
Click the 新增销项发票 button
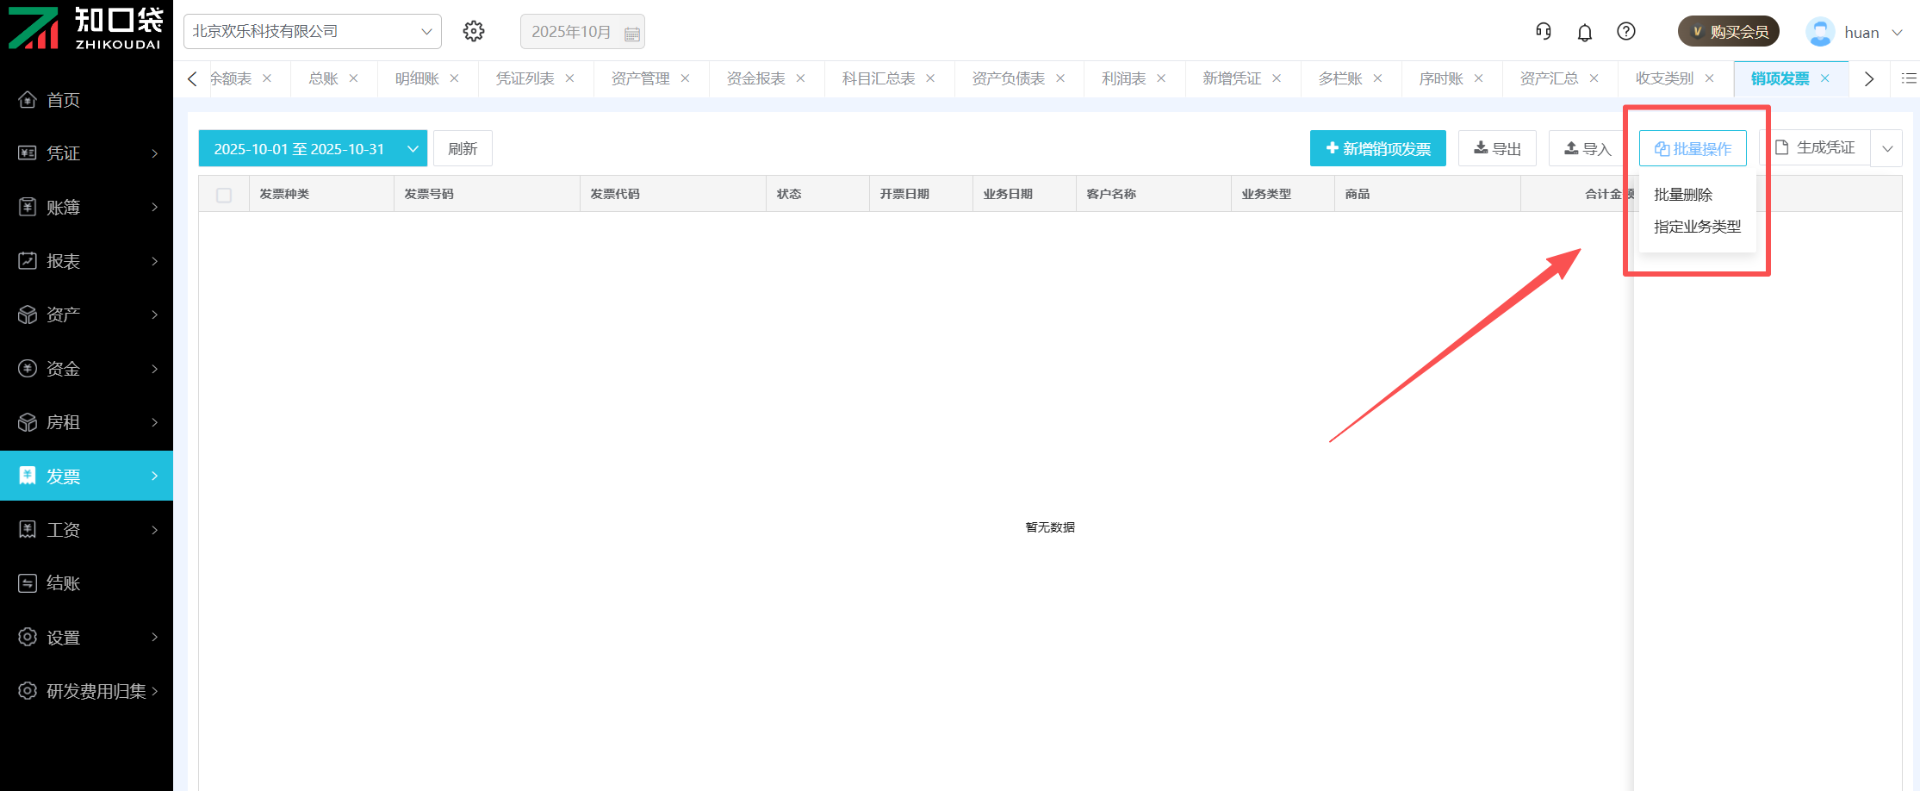click(x=1377, y=149)
